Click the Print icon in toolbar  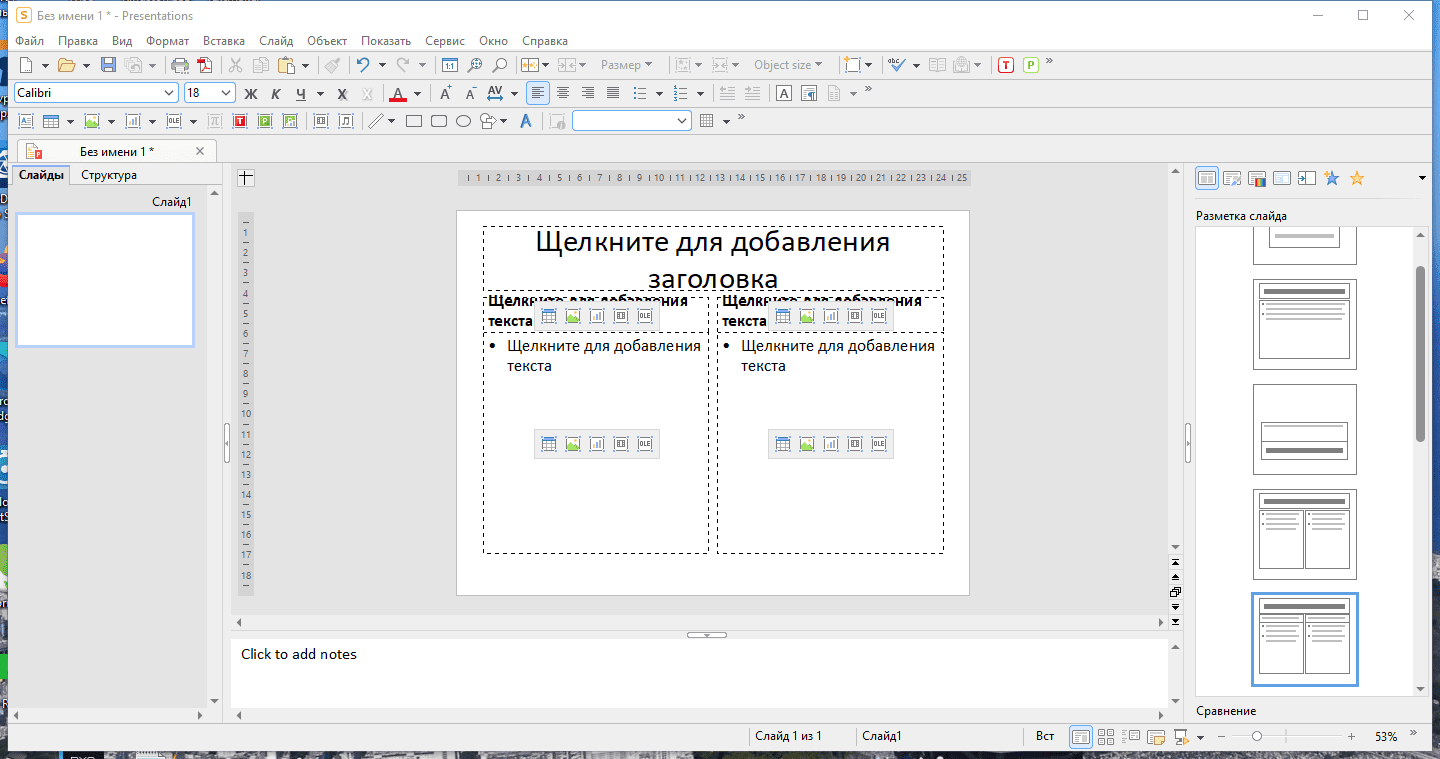(180, 65)
